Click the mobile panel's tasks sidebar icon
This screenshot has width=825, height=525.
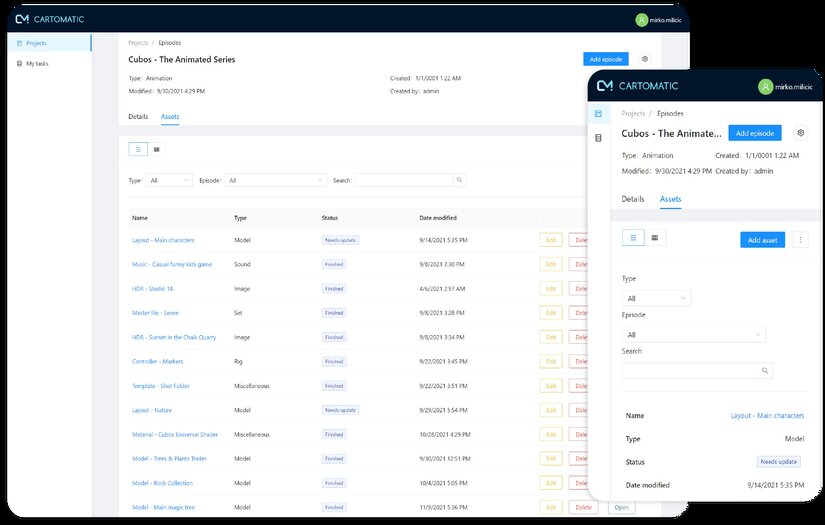[x=598, y=137]
